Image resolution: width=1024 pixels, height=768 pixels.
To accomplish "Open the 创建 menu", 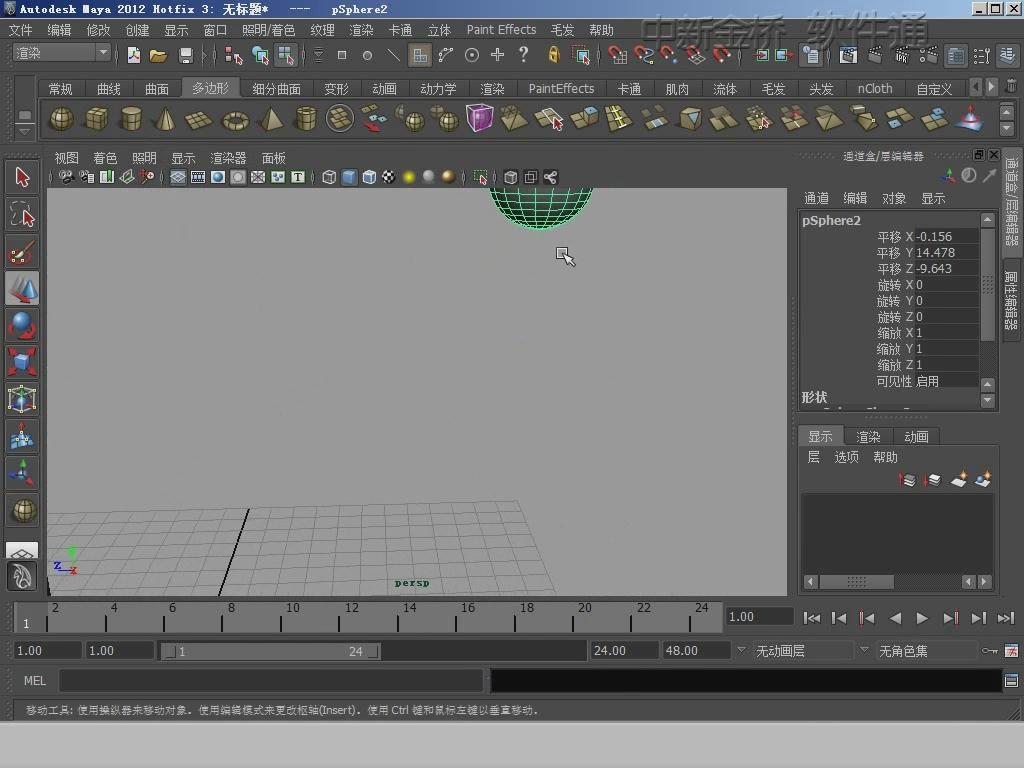I will click(x=137, y=30).
